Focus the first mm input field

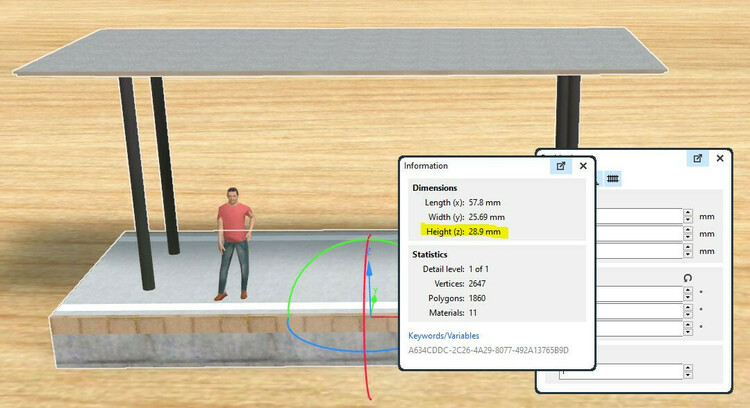[640, 216]
